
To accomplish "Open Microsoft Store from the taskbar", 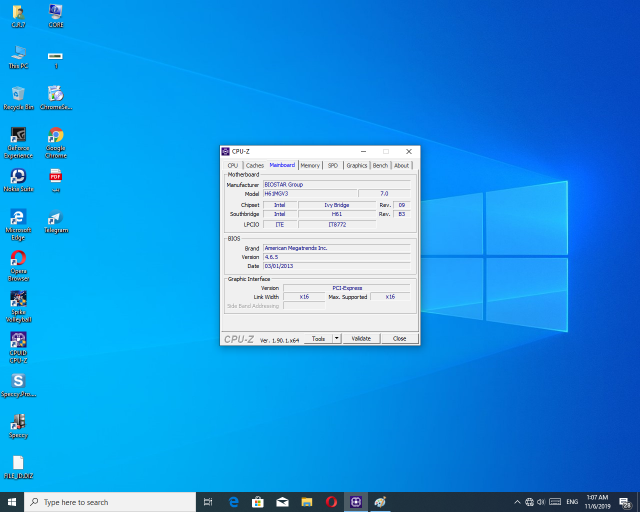I will click(x=257, y=502).
